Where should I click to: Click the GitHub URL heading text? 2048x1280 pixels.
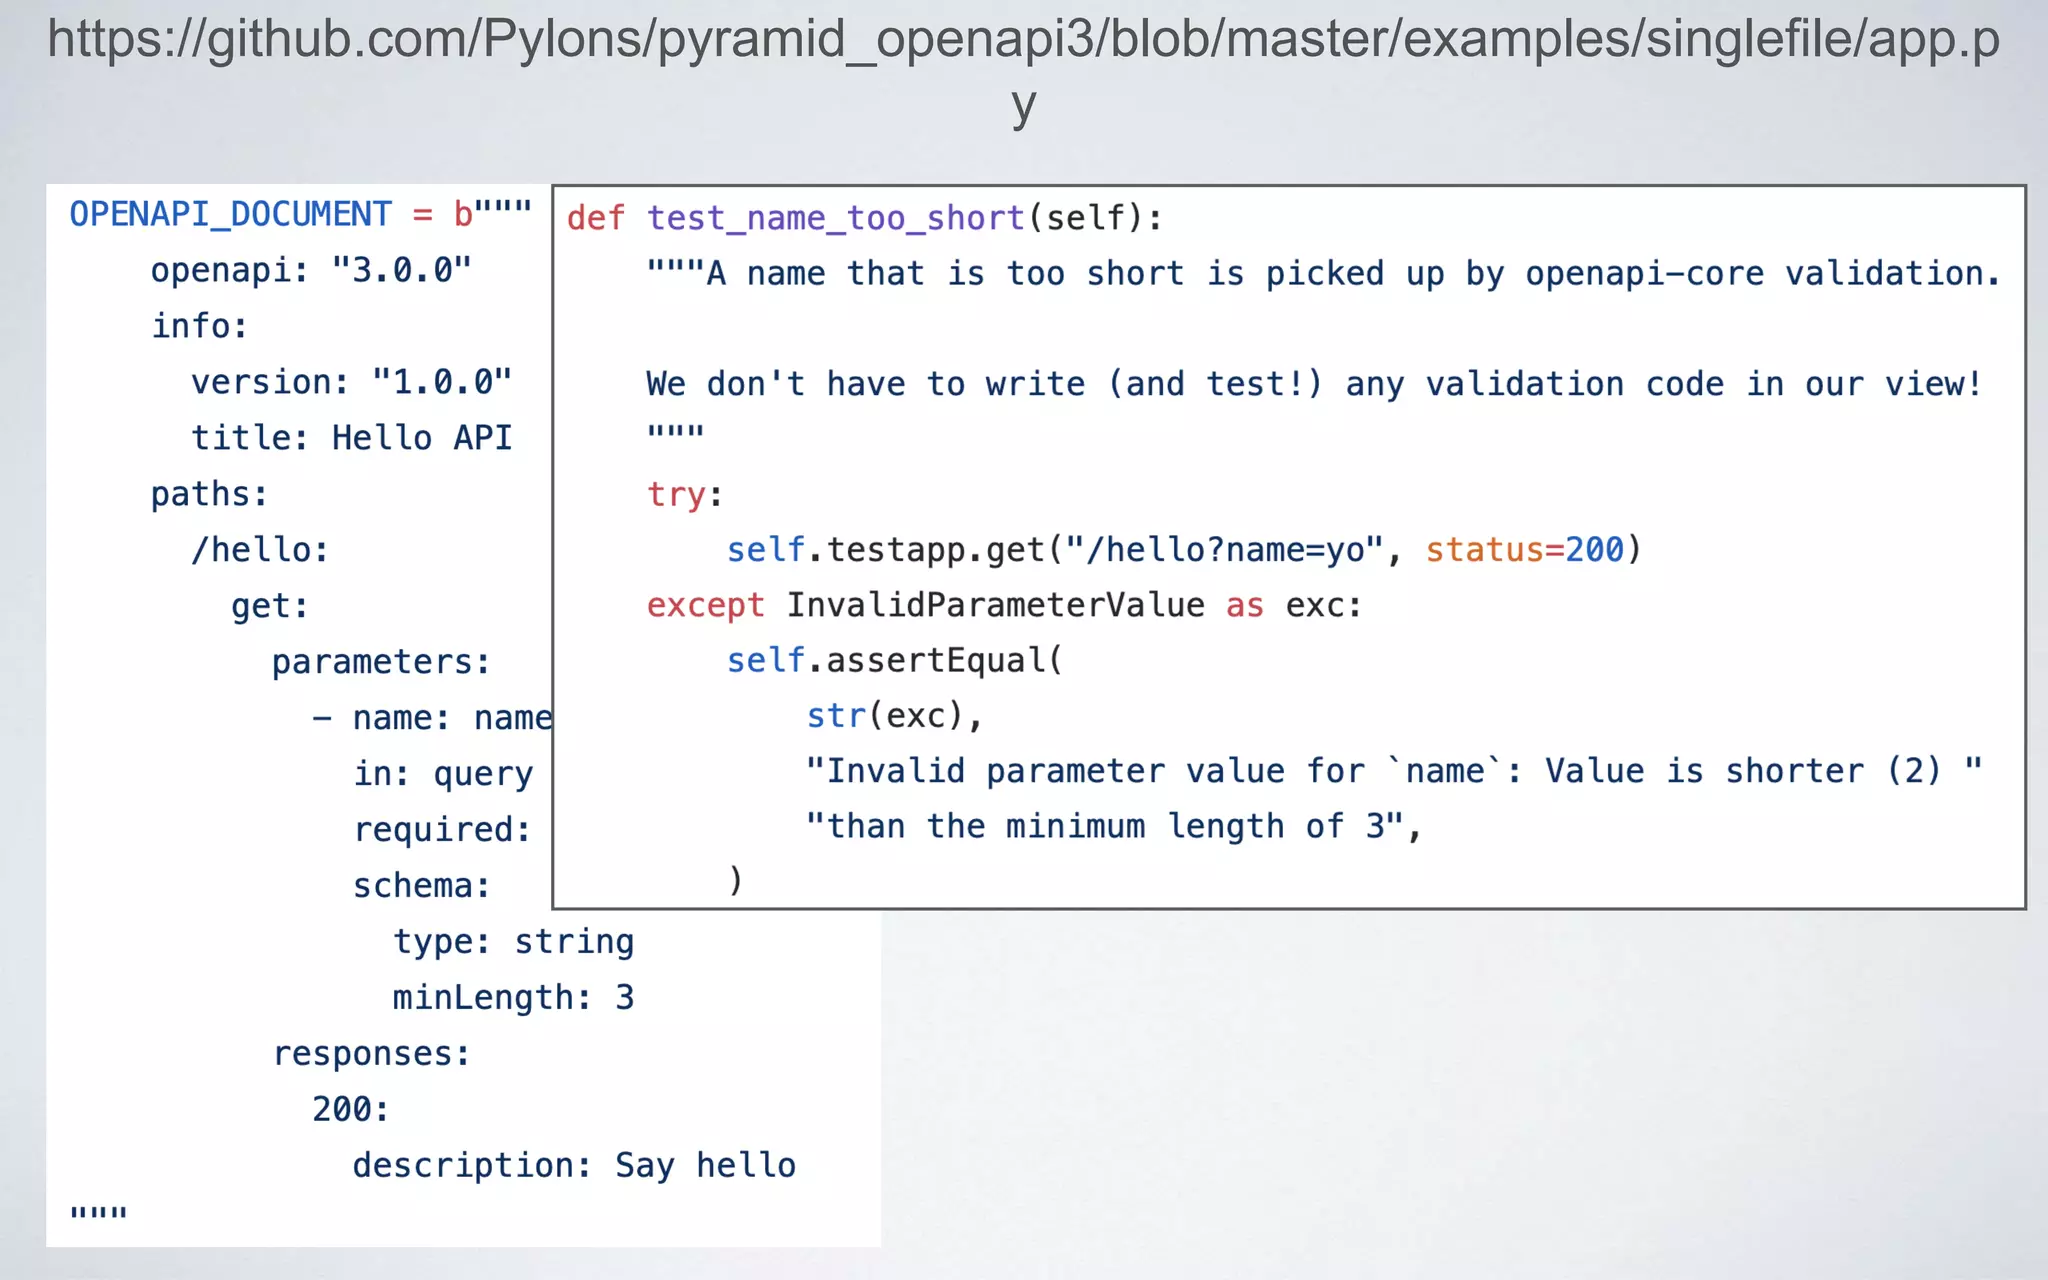click(x=1024, y=70)
